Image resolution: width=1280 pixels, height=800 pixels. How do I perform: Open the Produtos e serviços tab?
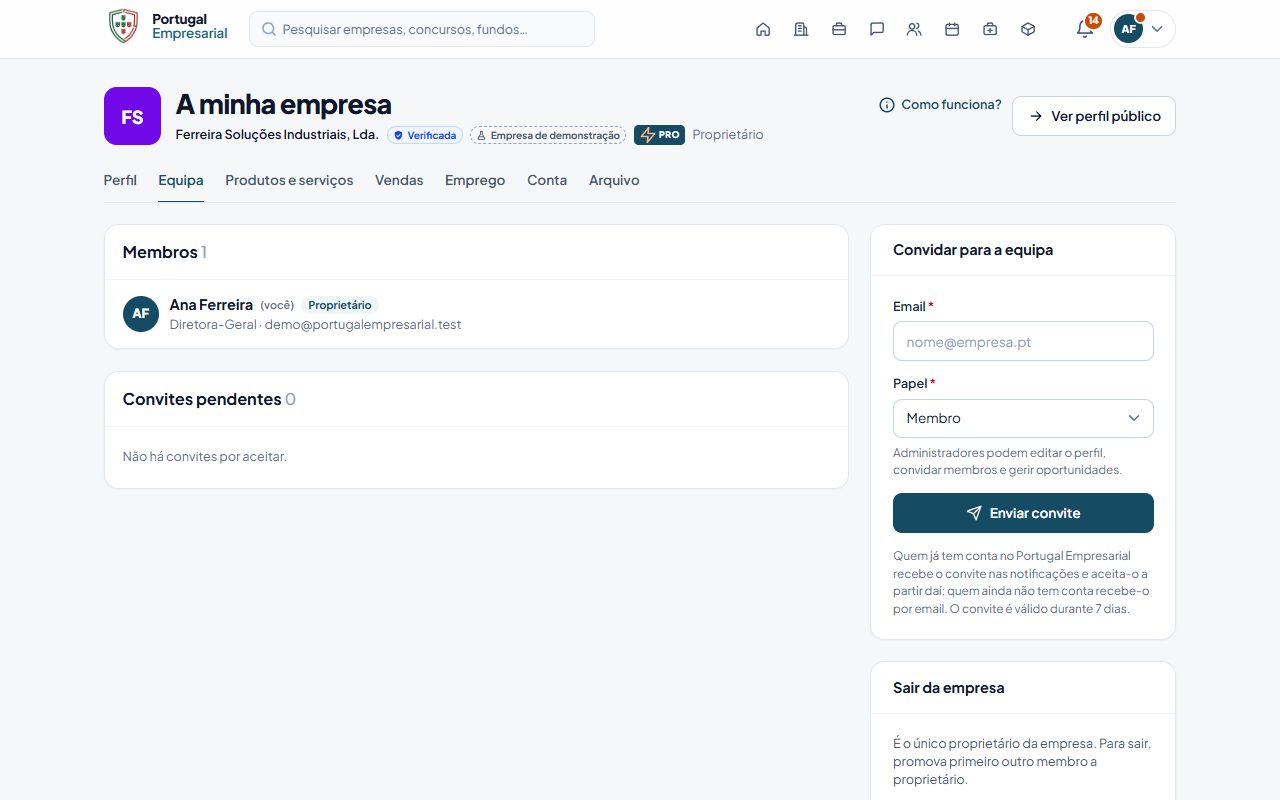tap(289, 181)
